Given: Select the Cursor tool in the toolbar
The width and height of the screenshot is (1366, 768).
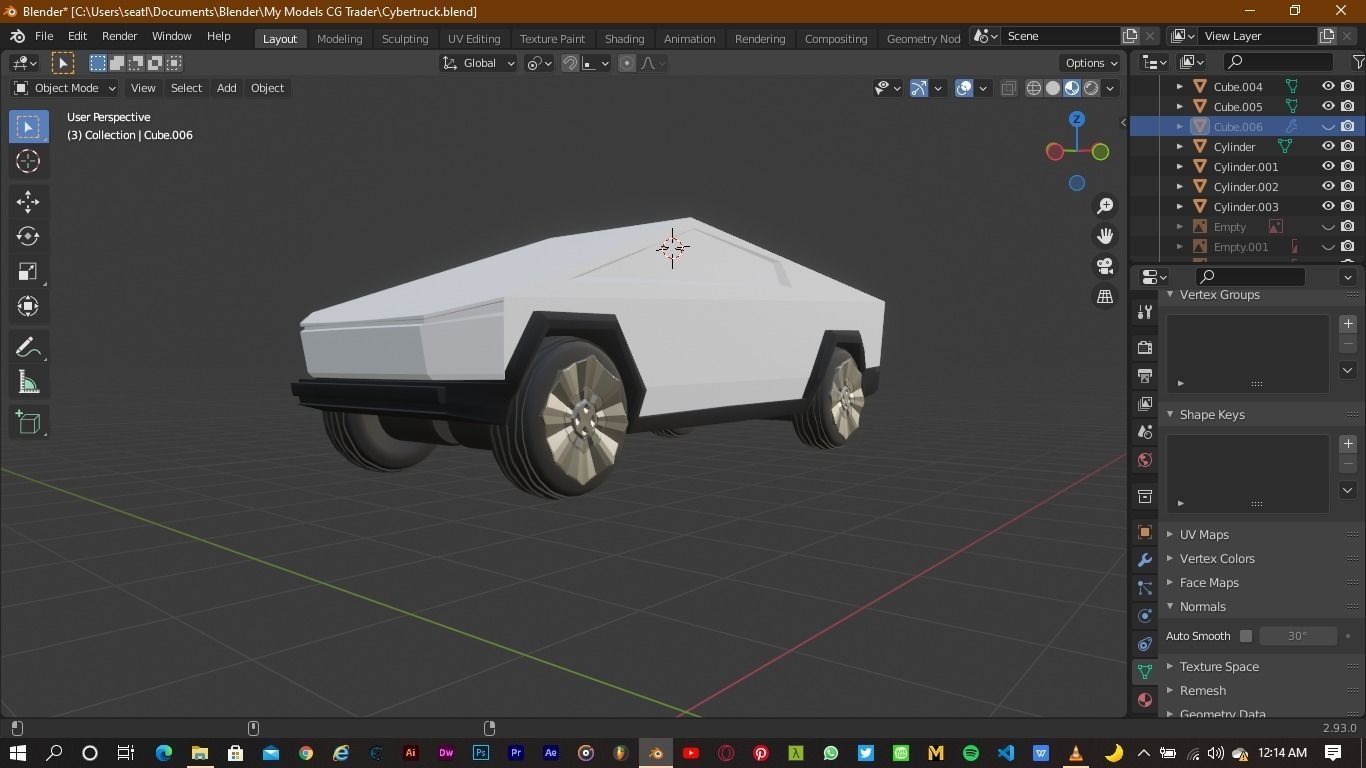Looking at the screenshot, I should coord(28,161).
